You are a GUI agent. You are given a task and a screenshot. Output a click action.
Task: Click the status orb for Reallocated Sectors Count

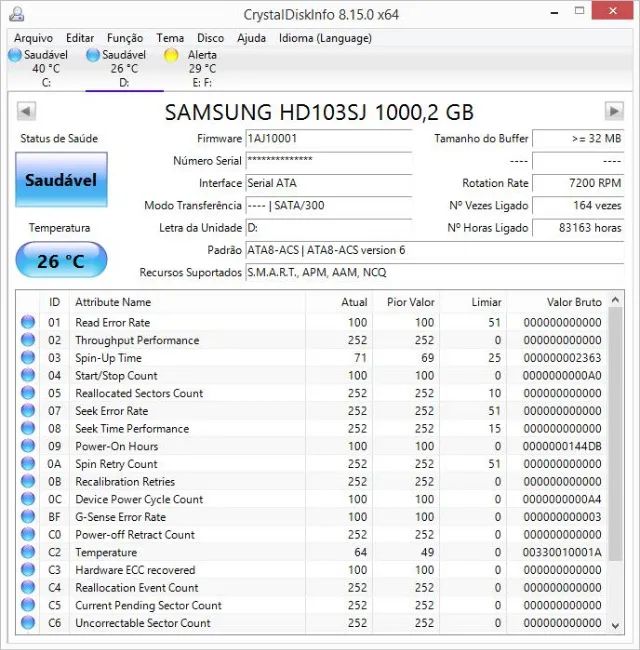pyautogui.click(x=28, y=393)
